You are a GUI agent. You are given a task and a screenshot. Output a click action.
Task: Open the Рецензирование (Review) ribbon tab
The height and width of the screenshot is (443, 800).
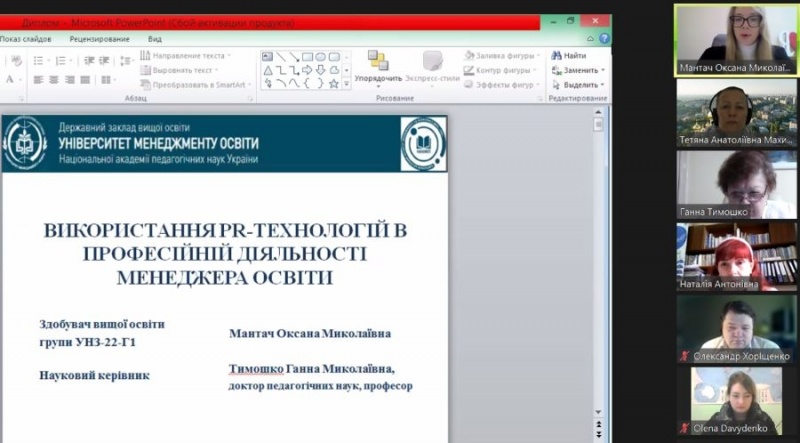click(99, 39)
